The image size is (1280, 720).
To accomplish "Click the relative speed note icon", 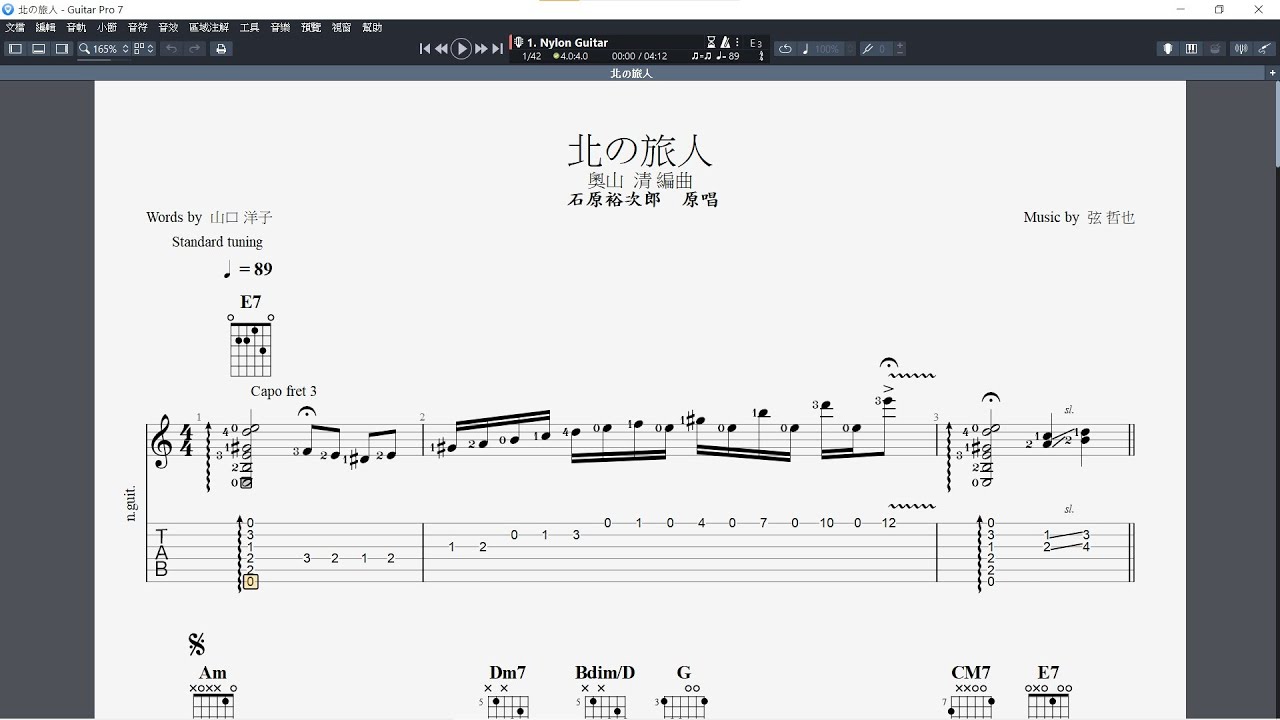I will click(806, 49).
